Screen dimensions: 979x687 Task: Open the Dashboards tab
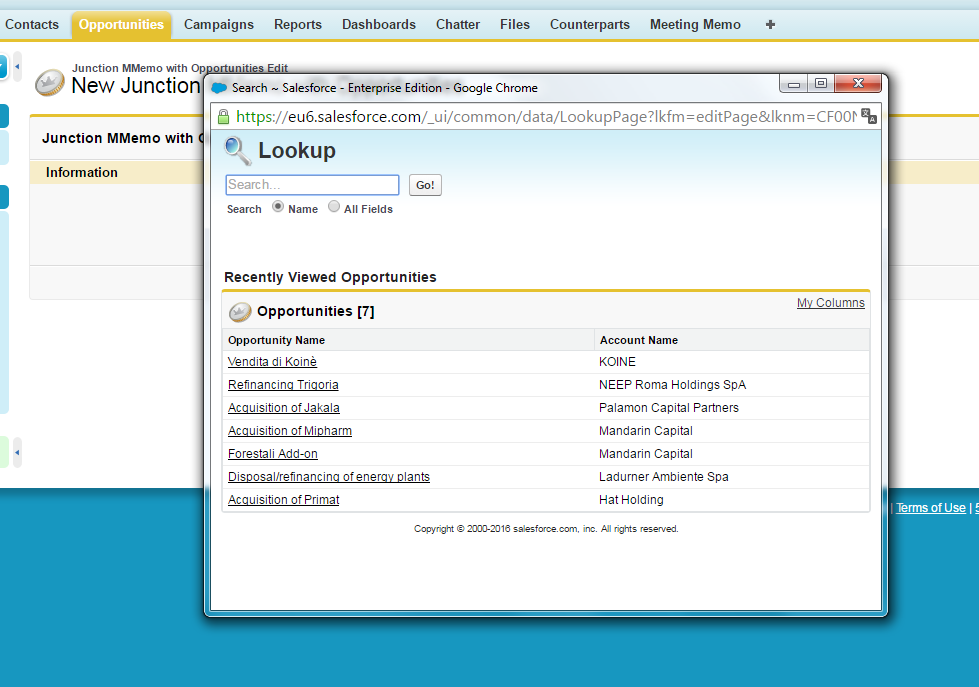pyautogui.click(x=379, y=24)
